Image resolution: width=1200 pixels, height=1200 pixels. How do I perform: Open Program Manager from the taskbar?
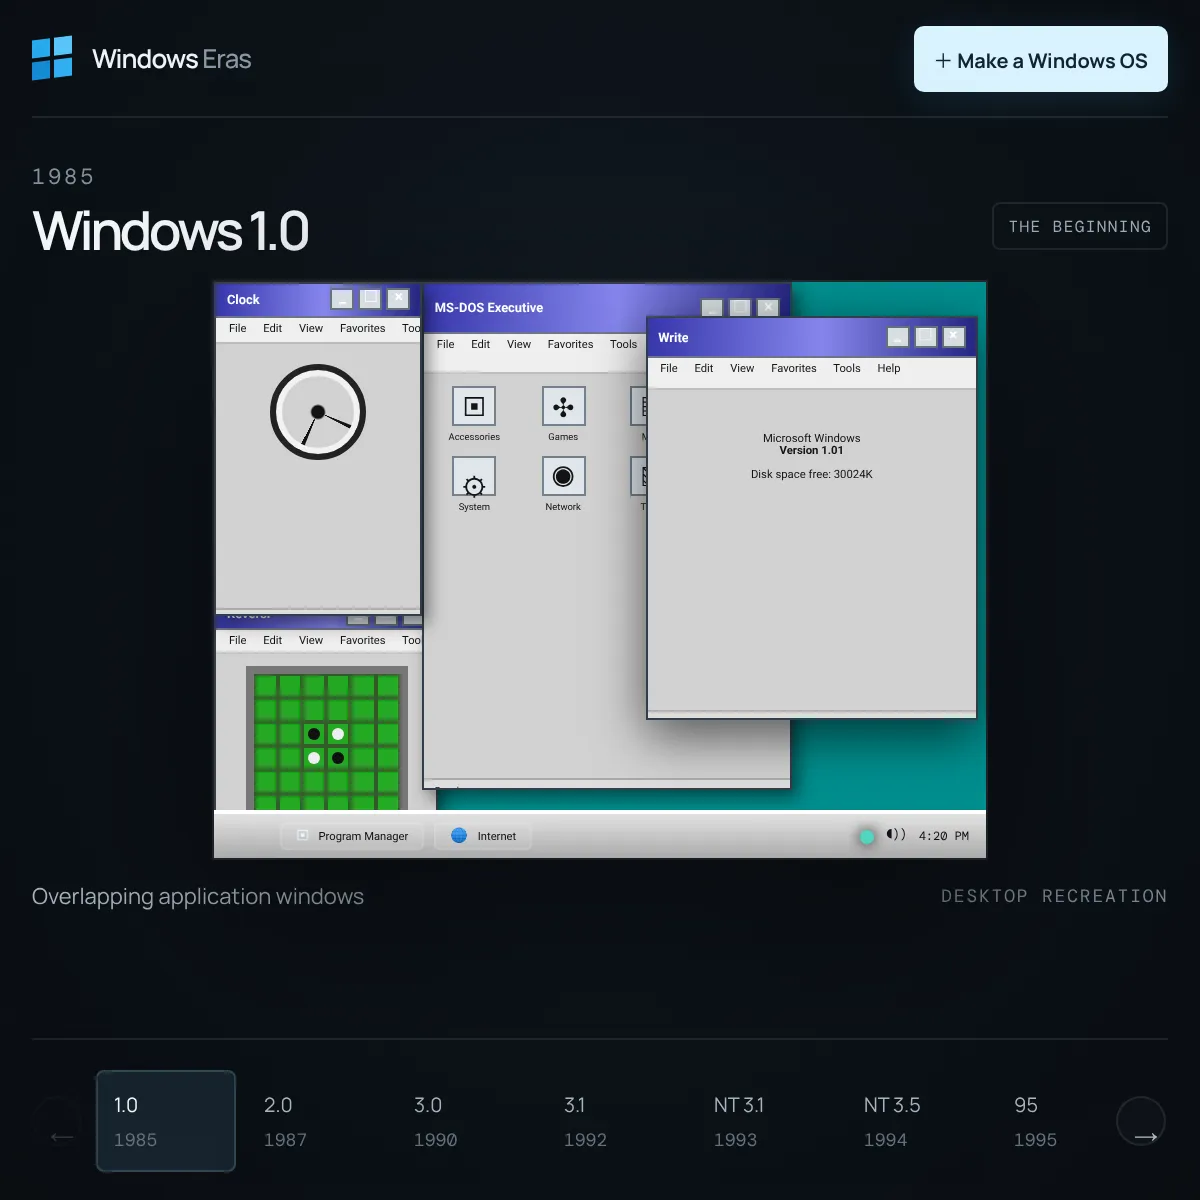[352, 836]
